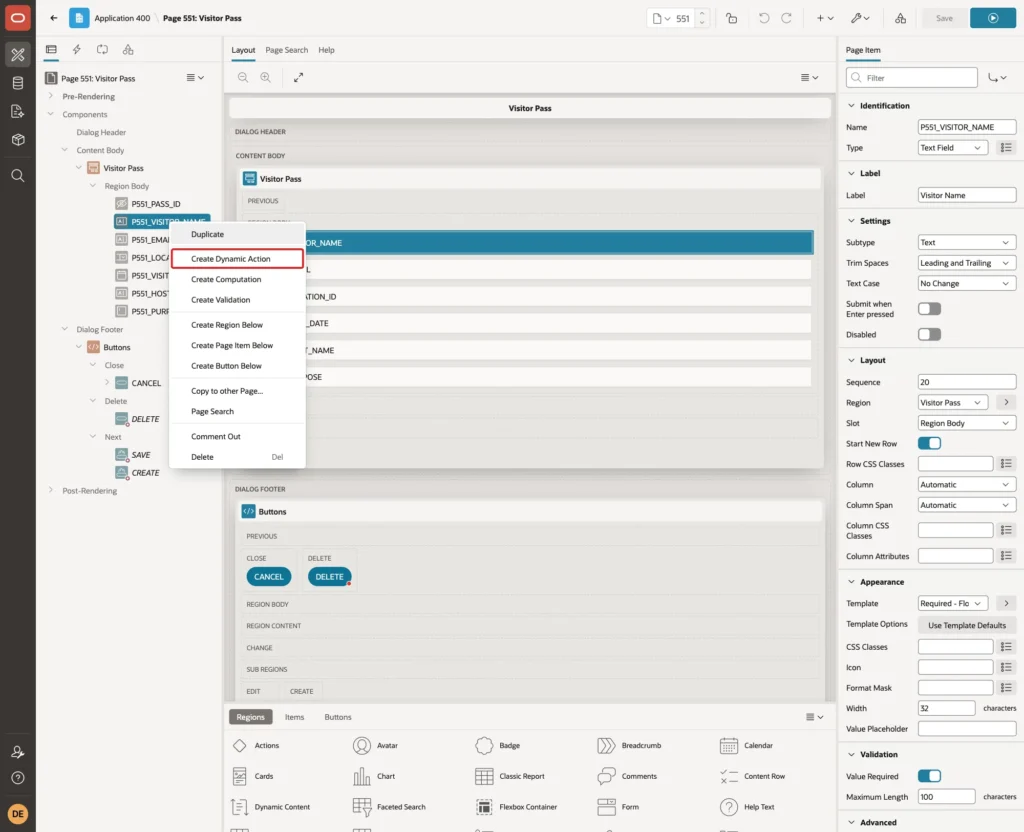Choose Comment Out menu entry
Viewport: 1024px width, 832px height.
pyautogui.click(x=237, y=436)
